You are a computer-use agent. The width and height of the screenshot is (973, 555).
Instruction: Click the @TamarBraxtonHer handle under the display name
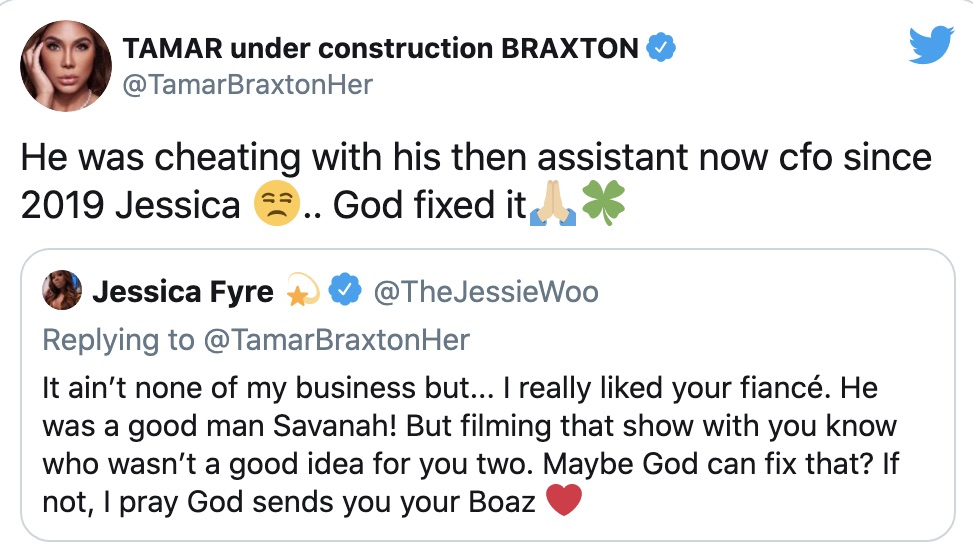[246, 85]
